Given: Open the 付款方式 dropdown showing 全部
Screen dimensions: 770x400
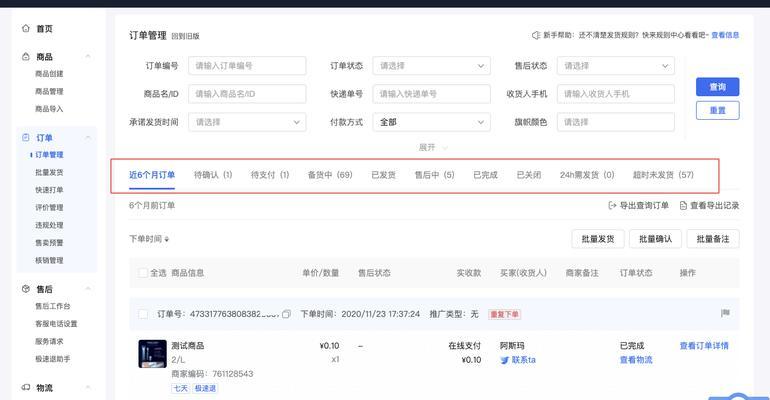Looking at the screenshot, I should 431,122.
